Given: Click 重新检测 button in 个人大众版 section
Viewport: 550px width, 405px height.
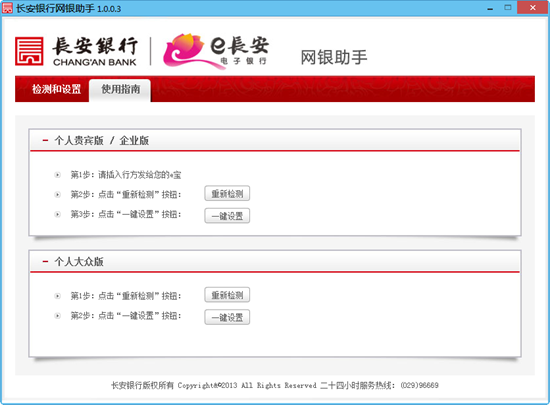Looking at the screenshot, I should click(x=227, y=295).
